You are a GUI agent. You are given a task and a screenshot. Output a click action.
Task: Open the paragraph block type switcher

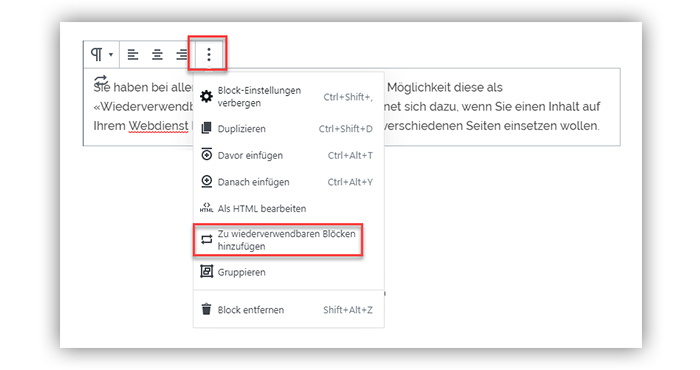(x=102, y=54)
